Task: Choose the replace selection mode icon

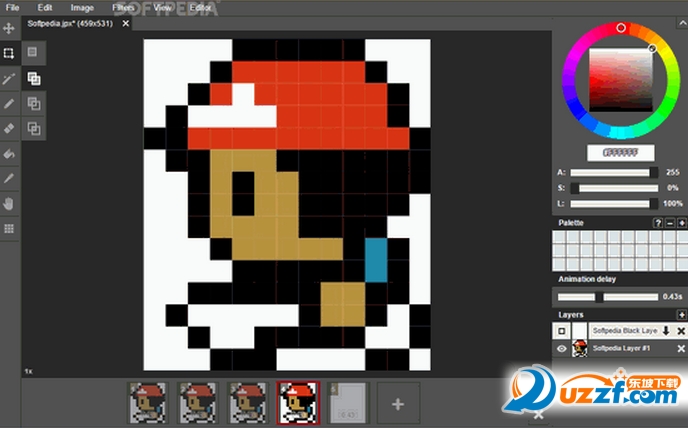Action: 33,52
